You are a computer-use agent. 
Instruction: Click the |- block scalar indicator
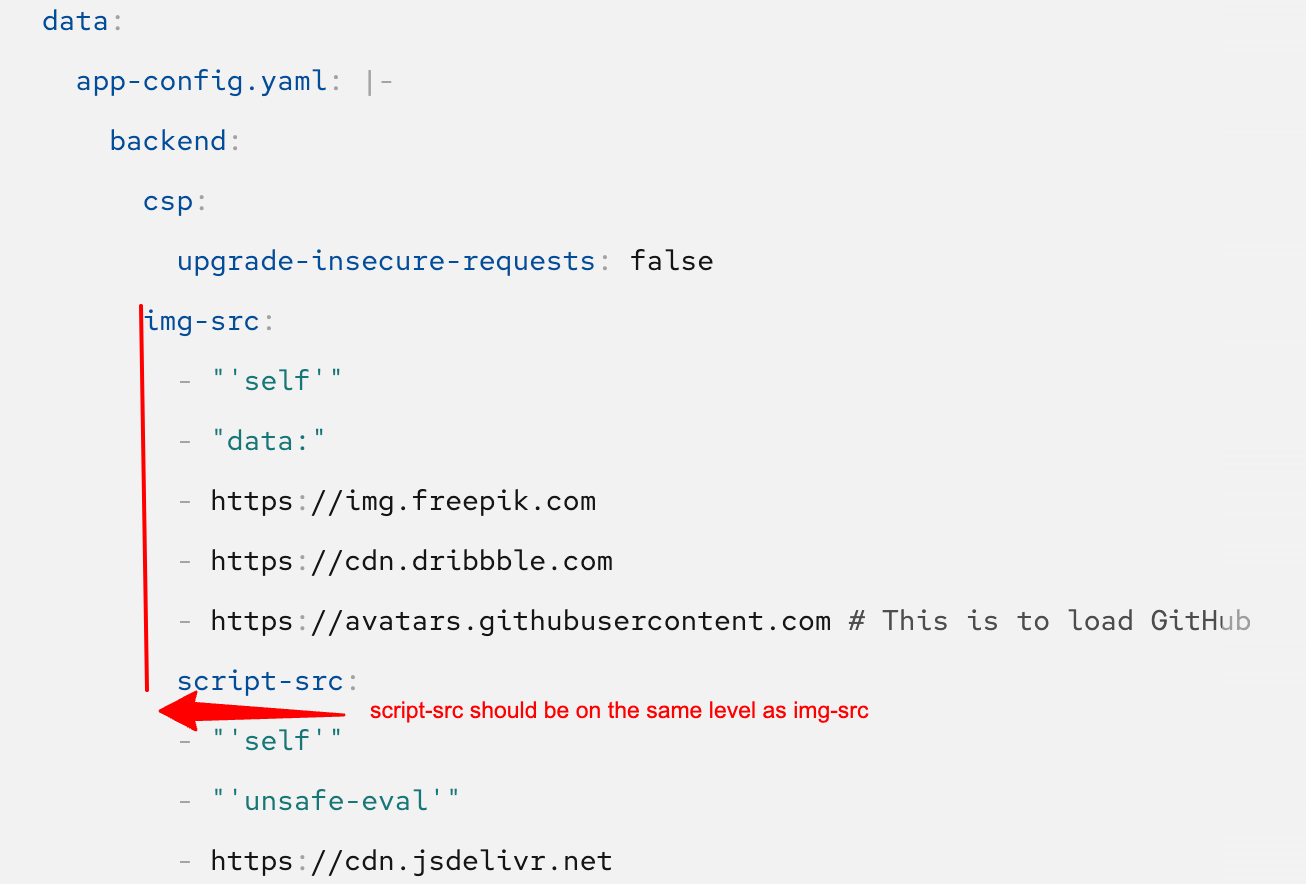(x=380, y=81)
